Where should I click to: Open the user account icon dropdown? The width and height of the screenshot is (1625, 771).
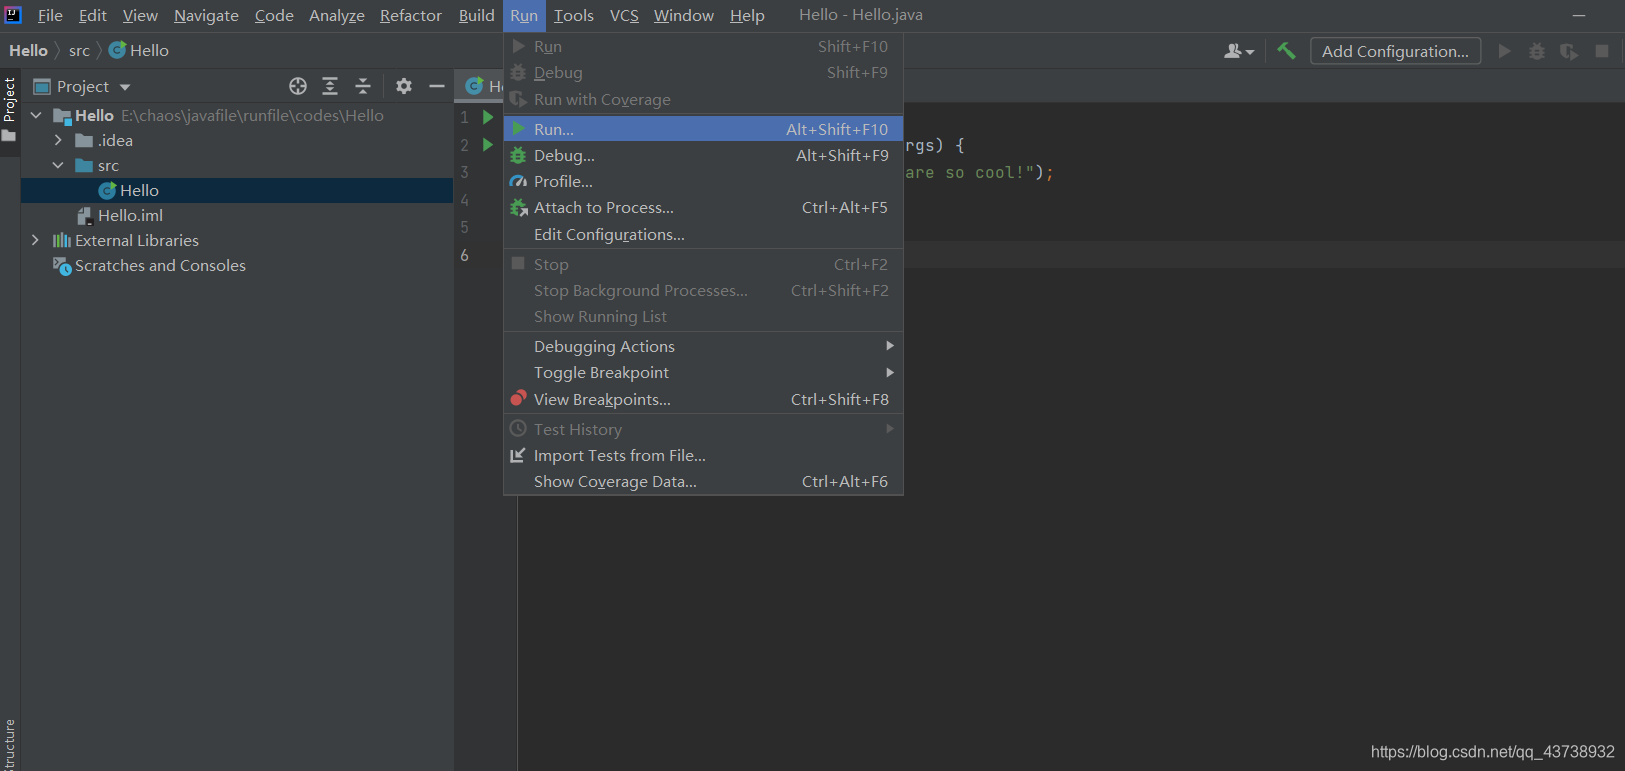pyautogui.click(x=1239, y=51)
